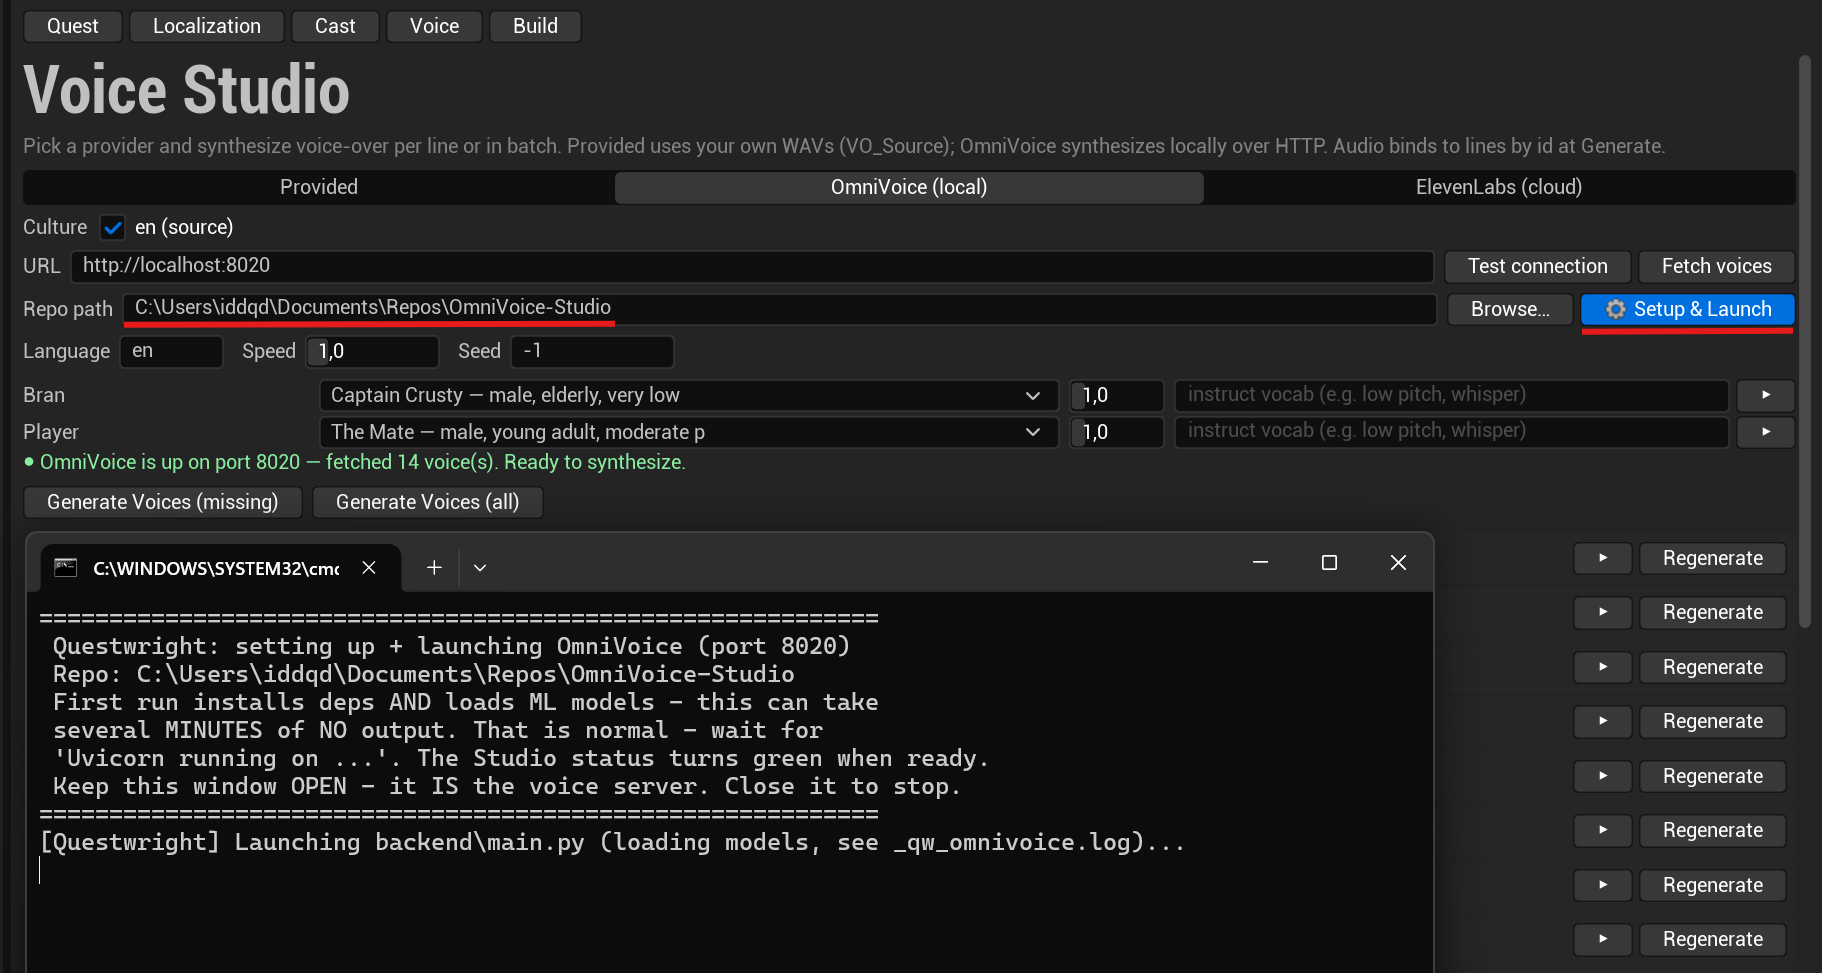Click the second Regenerate button
The width and height of the screenshot is (1822, 973).
(1712, 612)
